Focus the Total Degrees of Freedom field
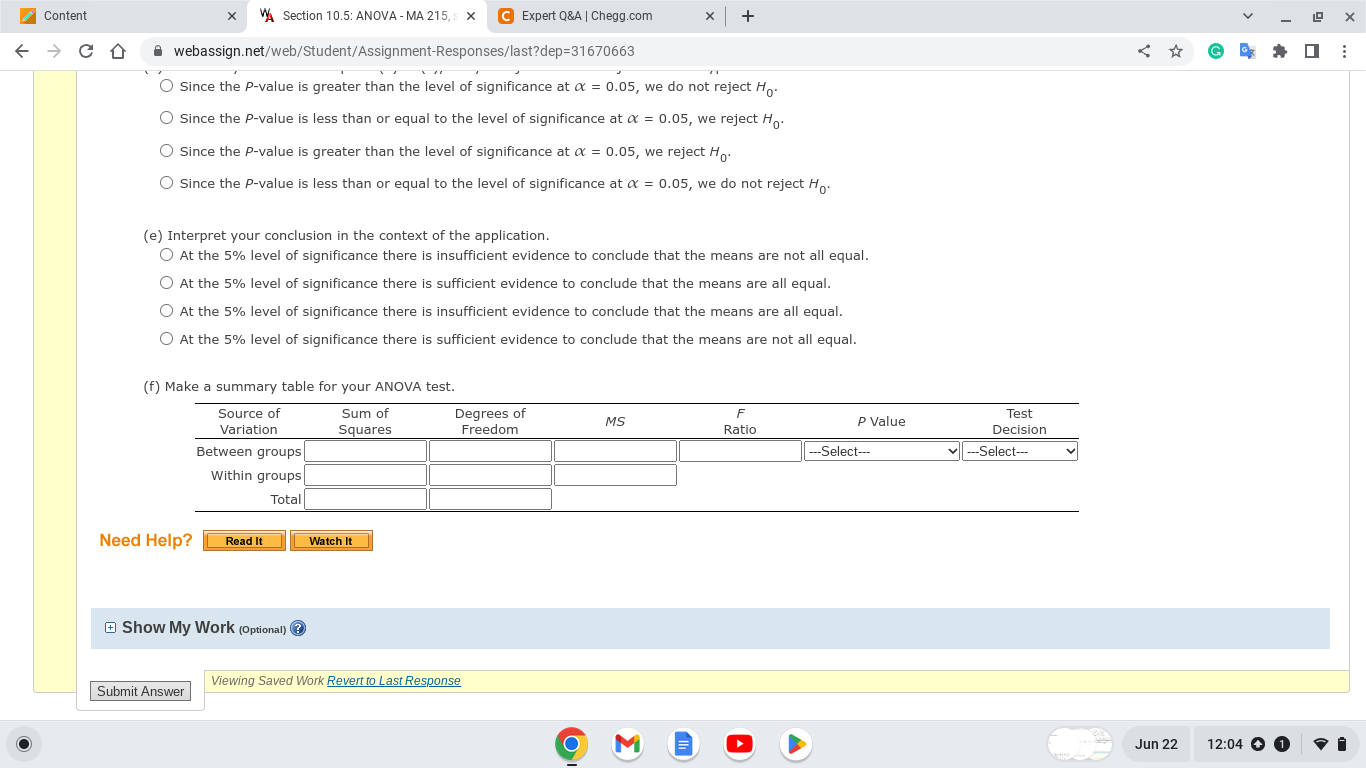This screenshot has width=1366, height=768. point(490,499)
